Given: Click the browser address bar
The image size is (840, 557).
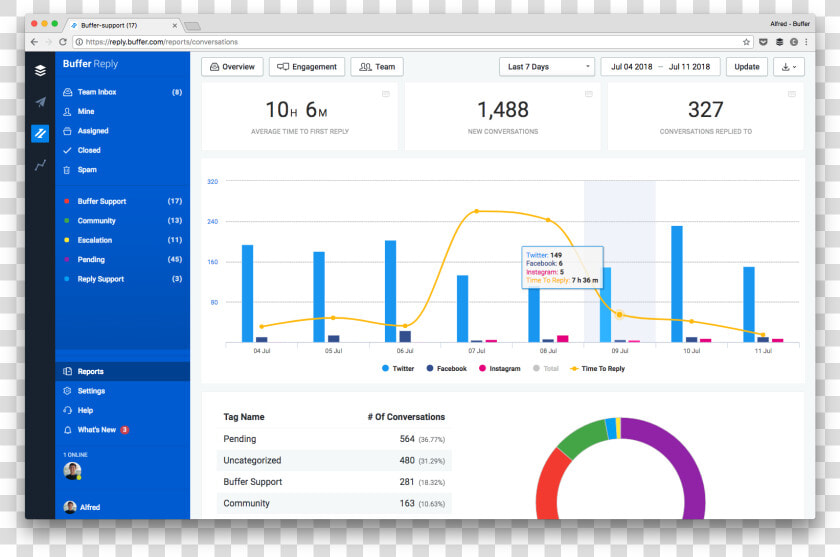Looking at the screenshot, I should pos(412,42).
